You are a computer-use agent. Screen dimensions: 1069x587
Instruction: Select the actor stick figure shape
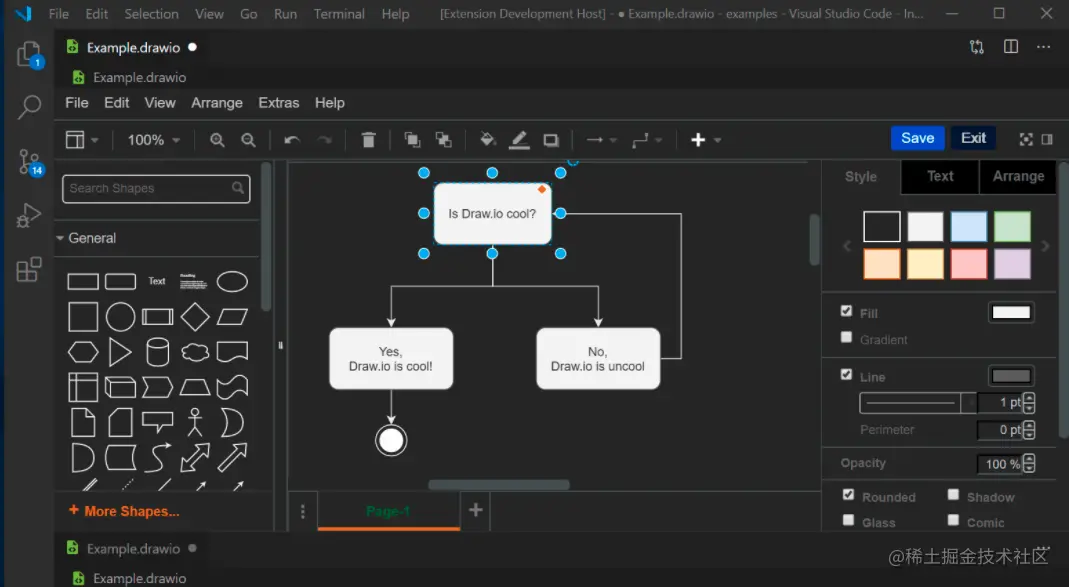click(x=195, y=422)
